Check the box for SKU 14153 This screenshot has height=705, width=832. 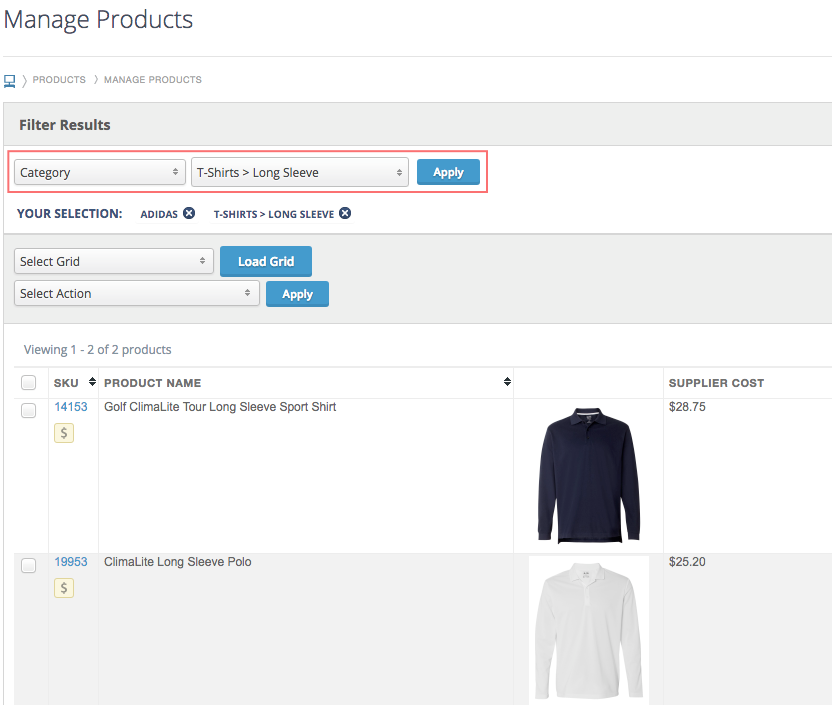[29, 410]
